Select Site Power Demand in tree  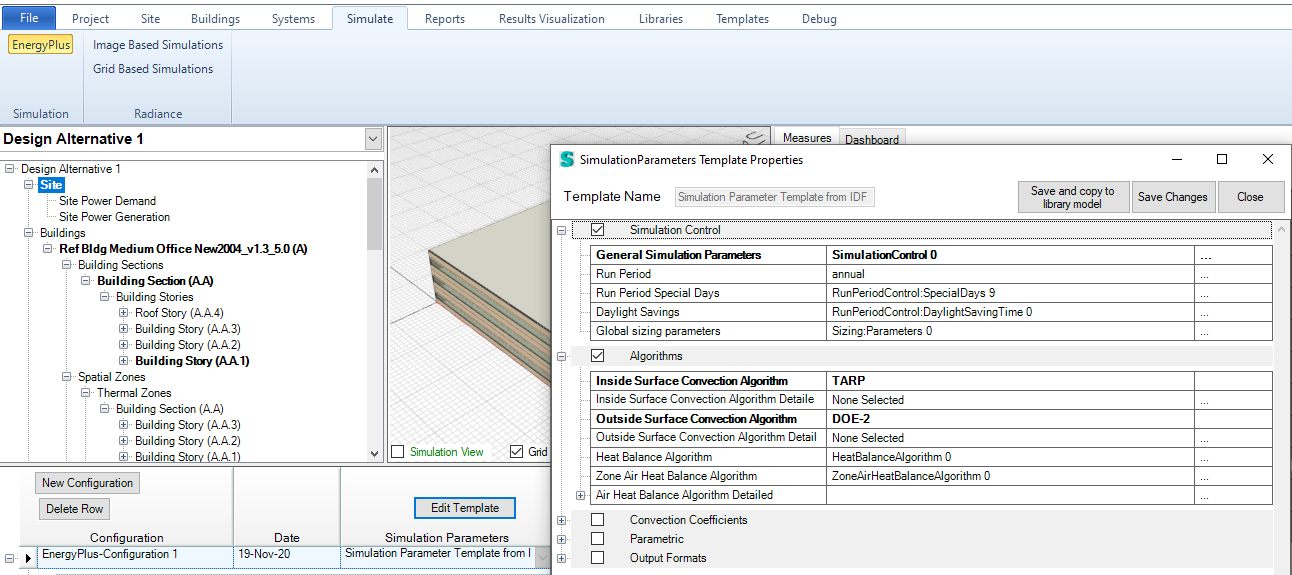pos(107,201)
